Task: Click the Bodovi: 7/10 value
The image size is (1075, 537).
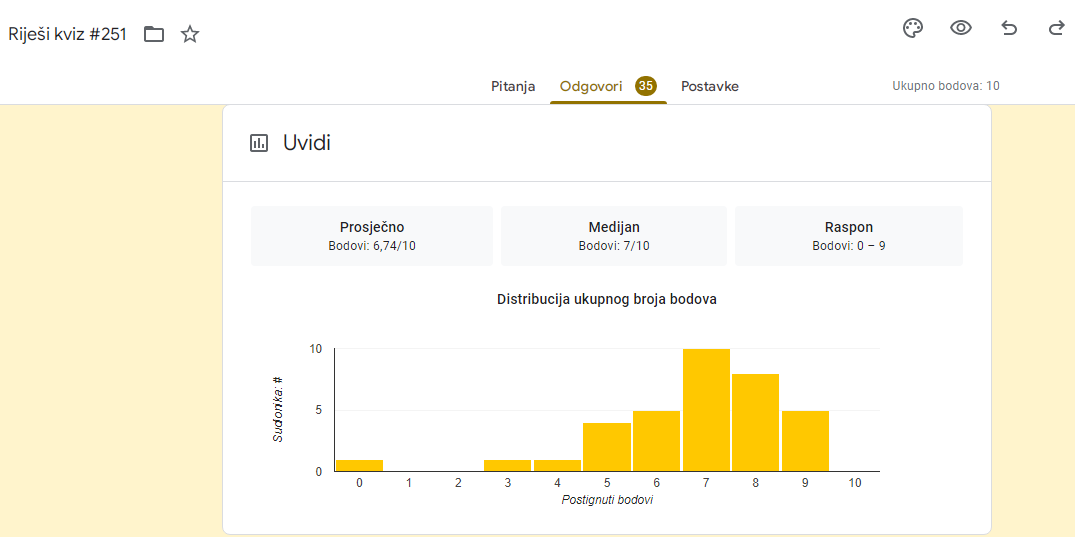Action: pos(614,246)
